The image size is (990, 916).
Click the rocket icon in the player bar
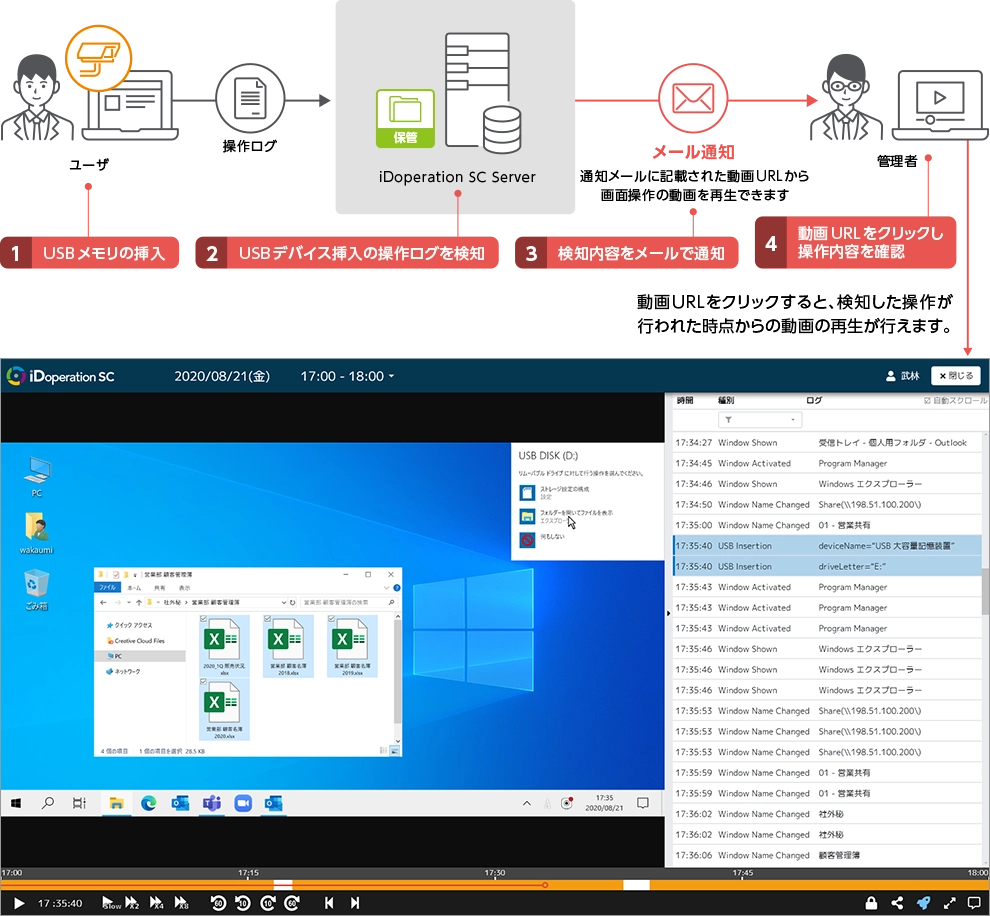(x=923, y=903)
